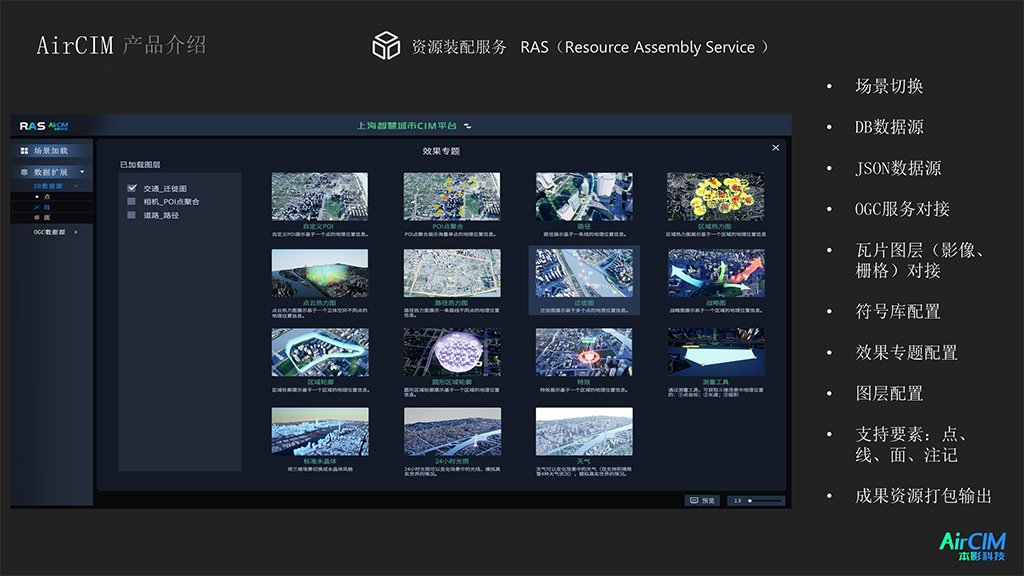The height and width of the screenshot is (576, 1024).
Task: Select the 特效 effect thumbnail
Action: (584, 352)
